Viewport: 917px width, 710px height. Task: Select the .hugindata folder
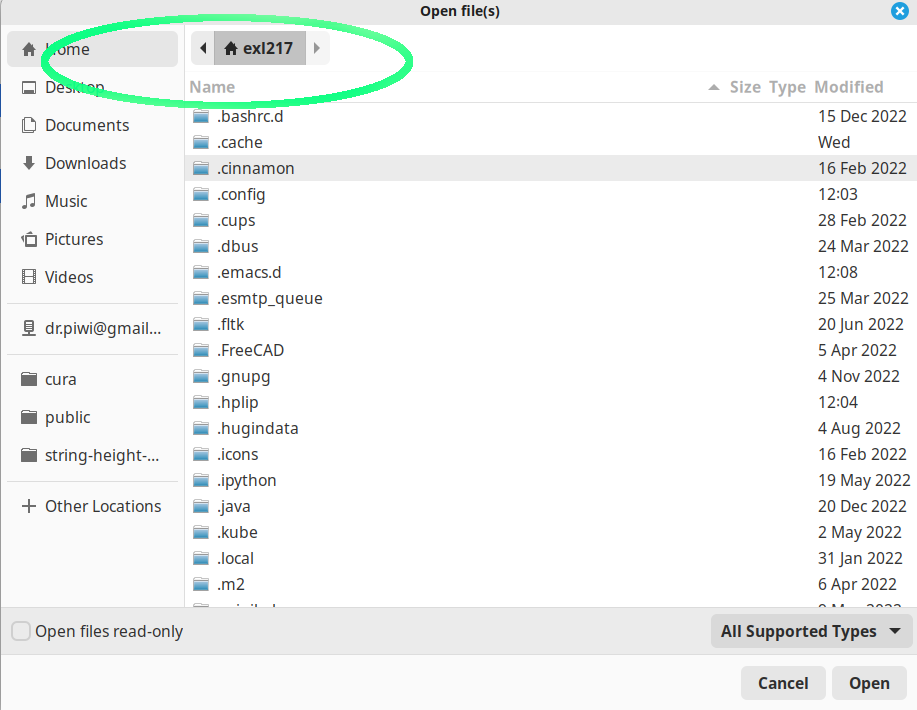pyautogui.click(x=550, y=428)
